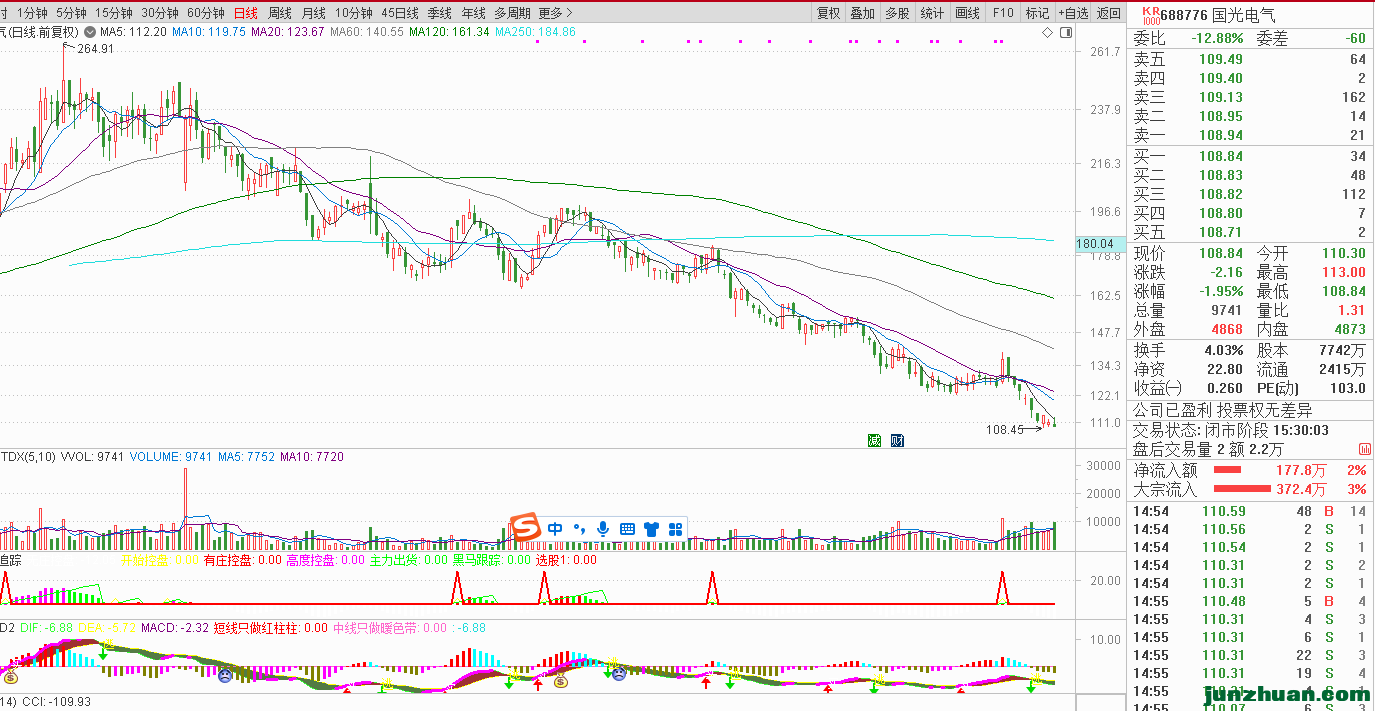Open Sogou skin shirt icon
Image resolution: width=1375 pixels, height=711 pixels.
tap(652, 528)
